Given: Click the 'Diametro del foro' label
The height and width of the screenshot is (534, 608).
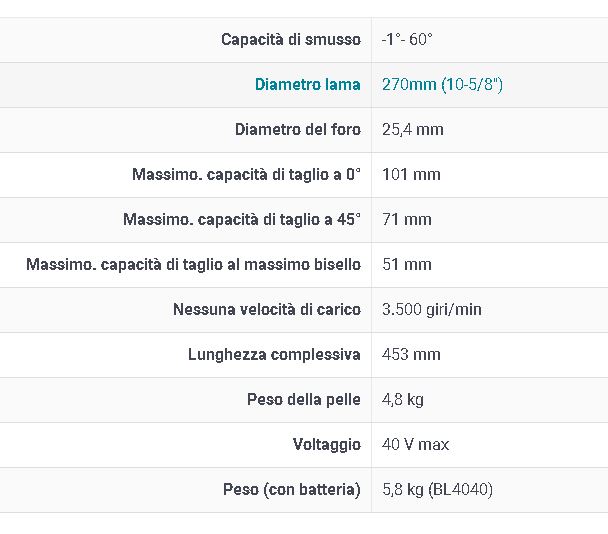Looking at the screenshot, I should coord(298,130).
